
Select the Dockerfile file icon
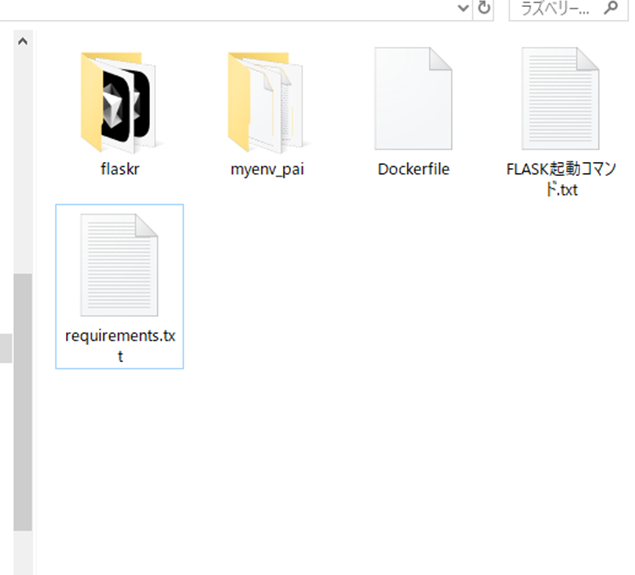(x=413, y=98)
